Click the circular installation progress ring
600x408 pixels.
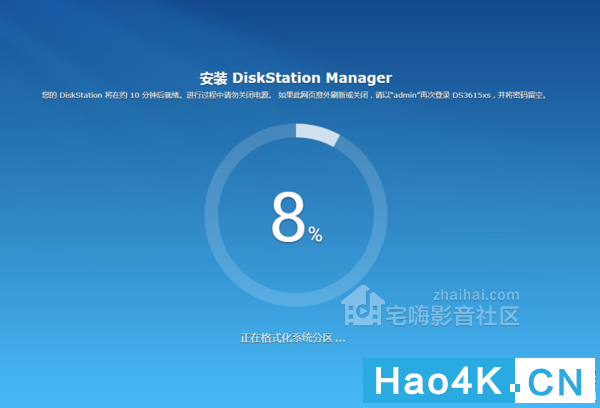click(x=296, y=215)
